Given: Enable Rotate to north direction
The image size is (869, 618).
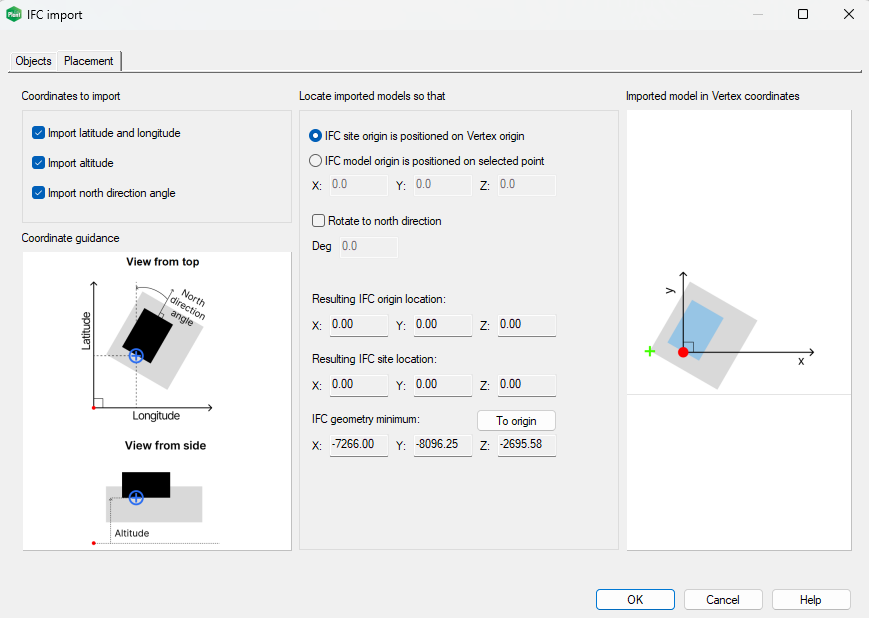Looking at the screenshot, I should [319, 221].
